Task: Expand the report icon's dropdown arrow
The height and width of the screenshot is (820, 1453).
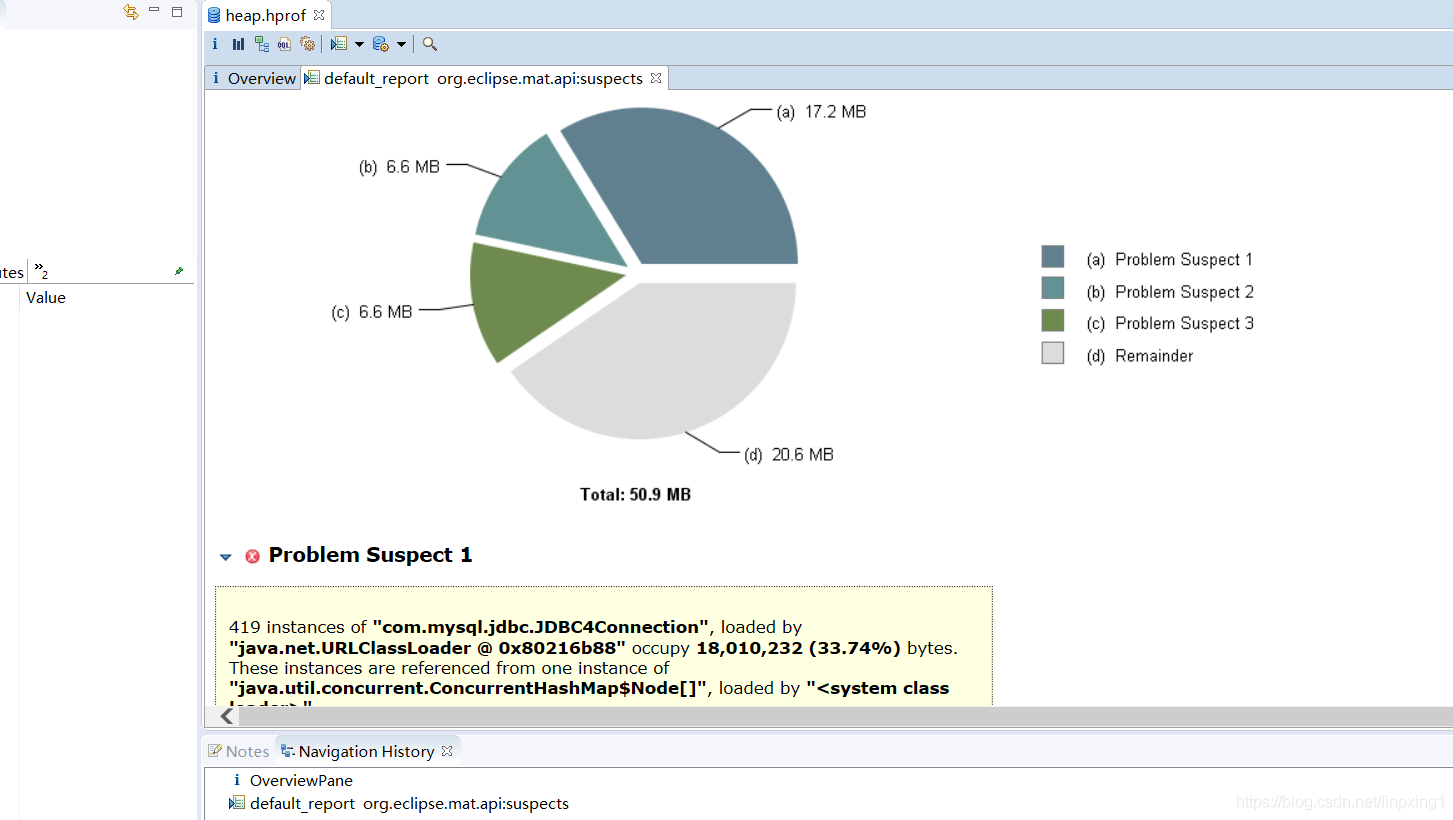Action: pos(359,44)
